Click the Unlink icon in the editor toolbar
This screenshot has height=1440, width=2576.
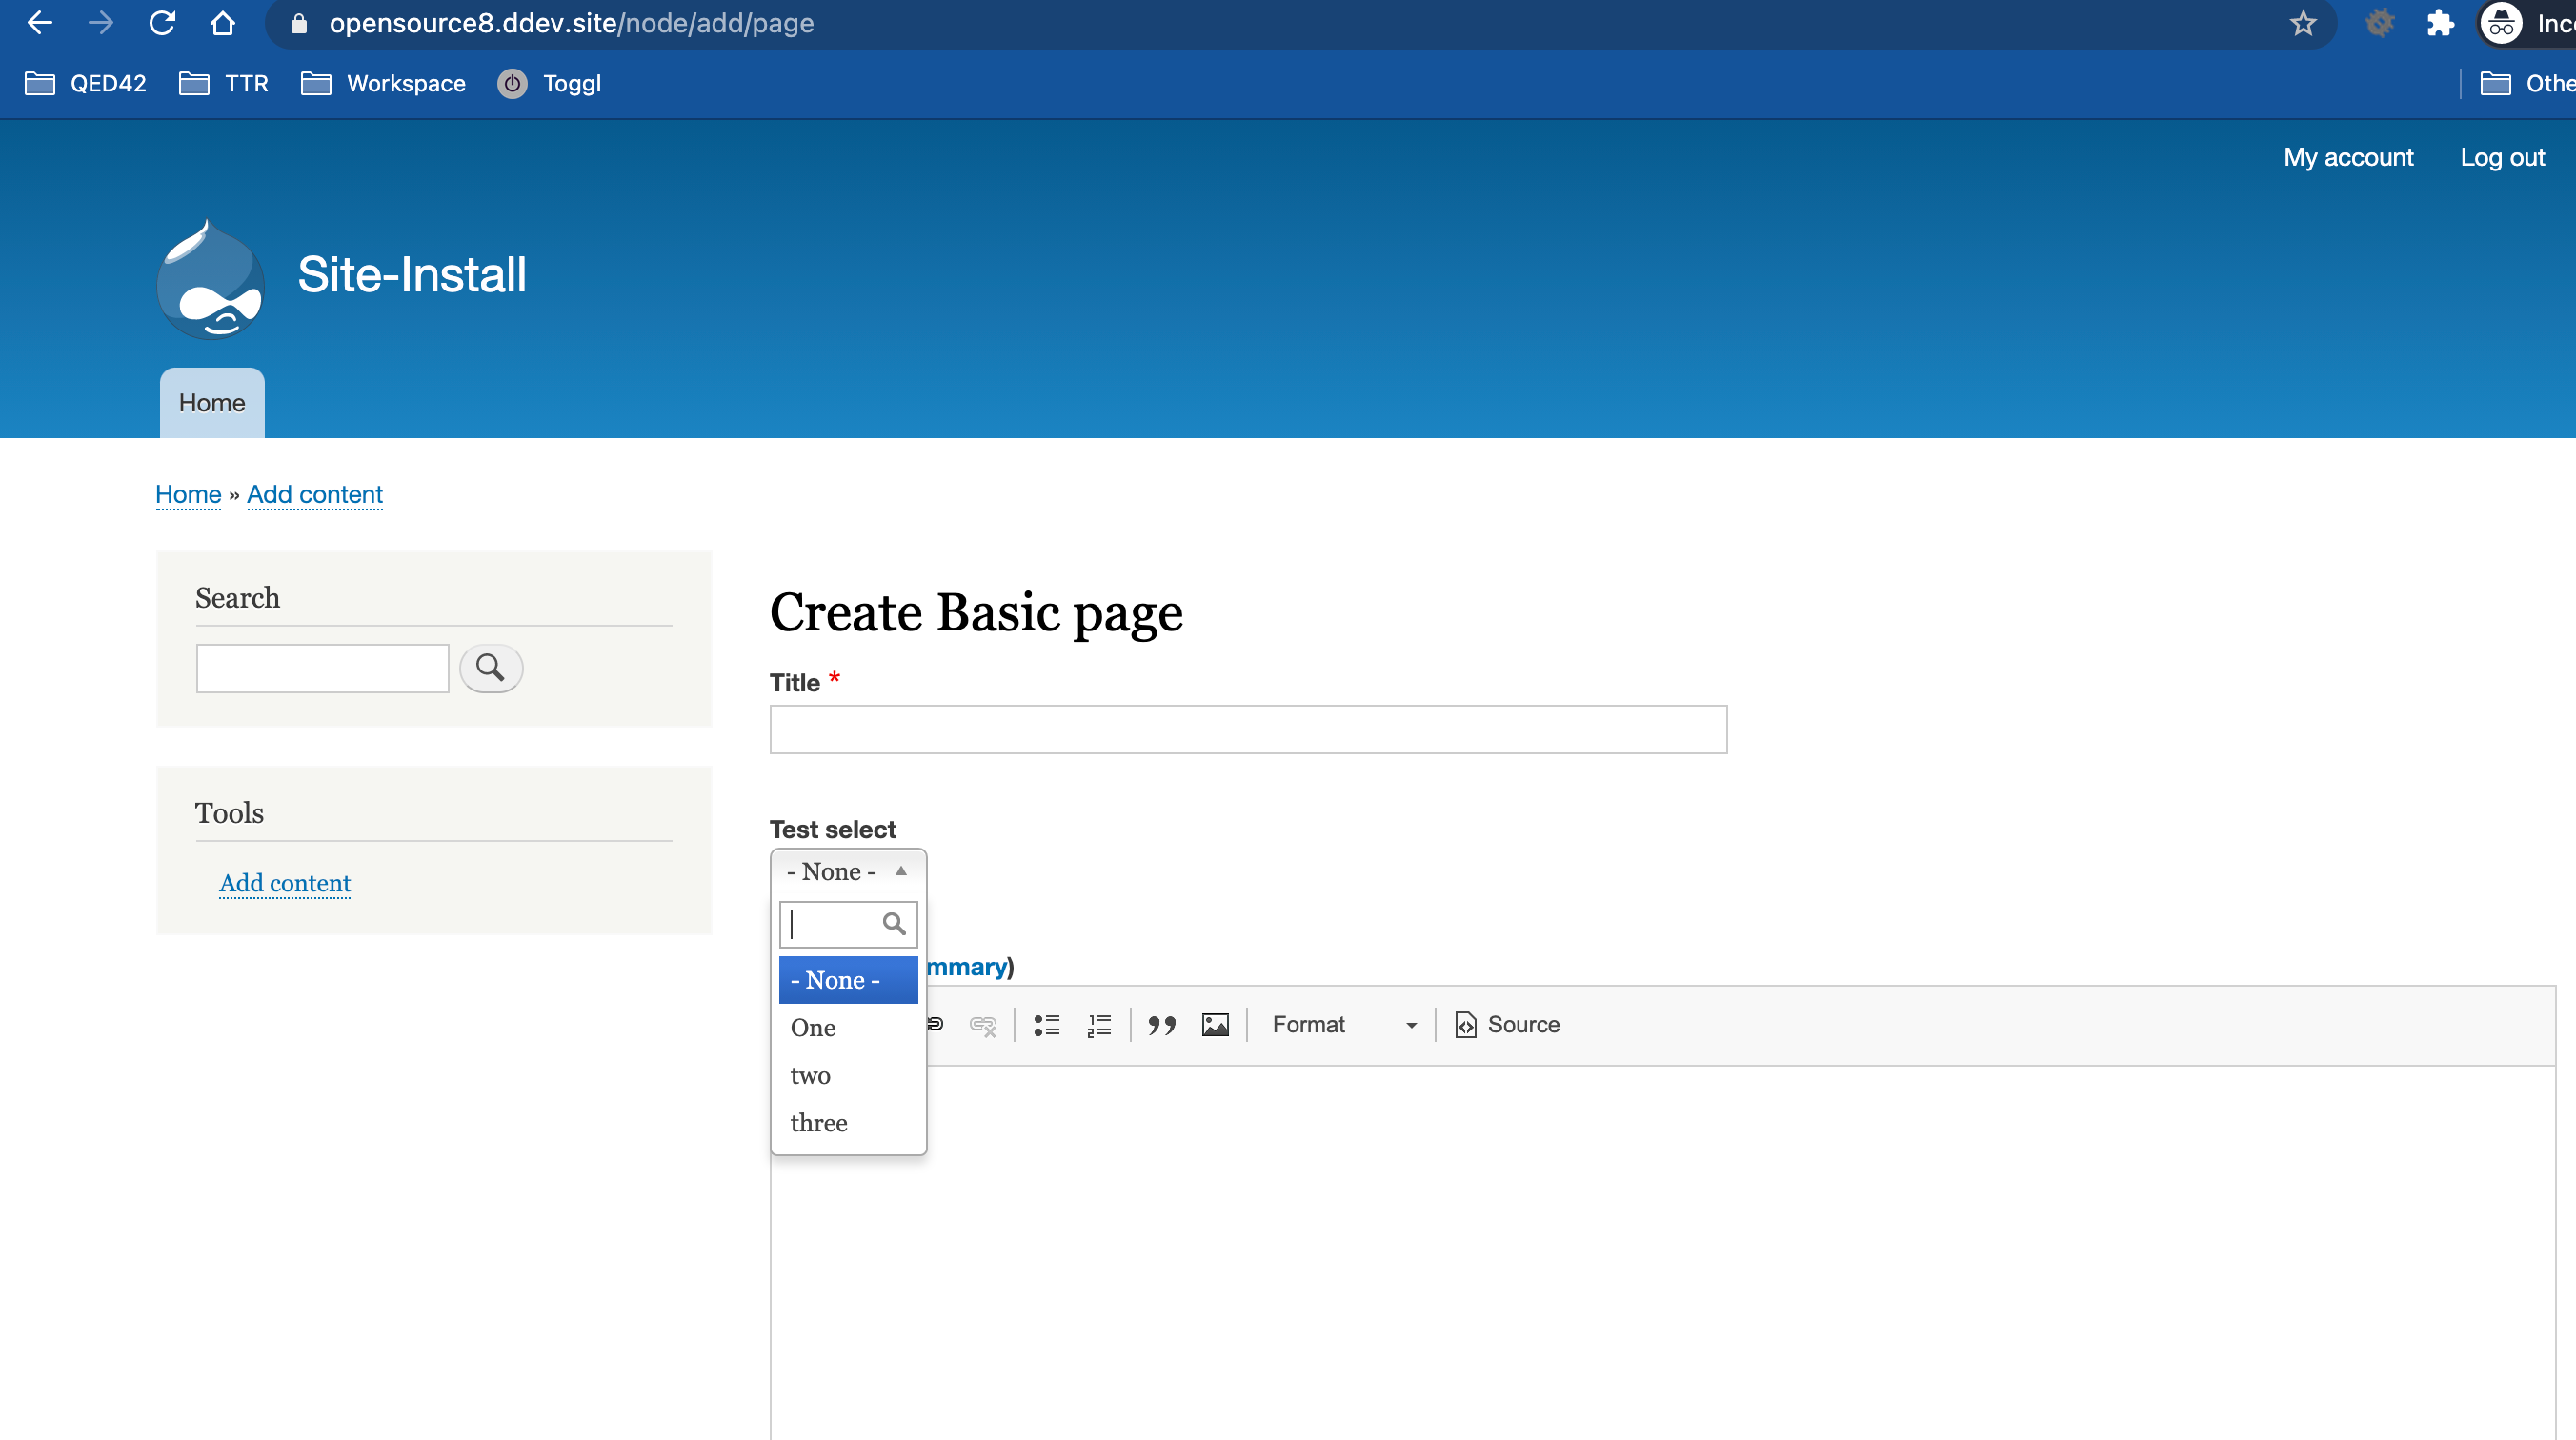pos(982,1024)
